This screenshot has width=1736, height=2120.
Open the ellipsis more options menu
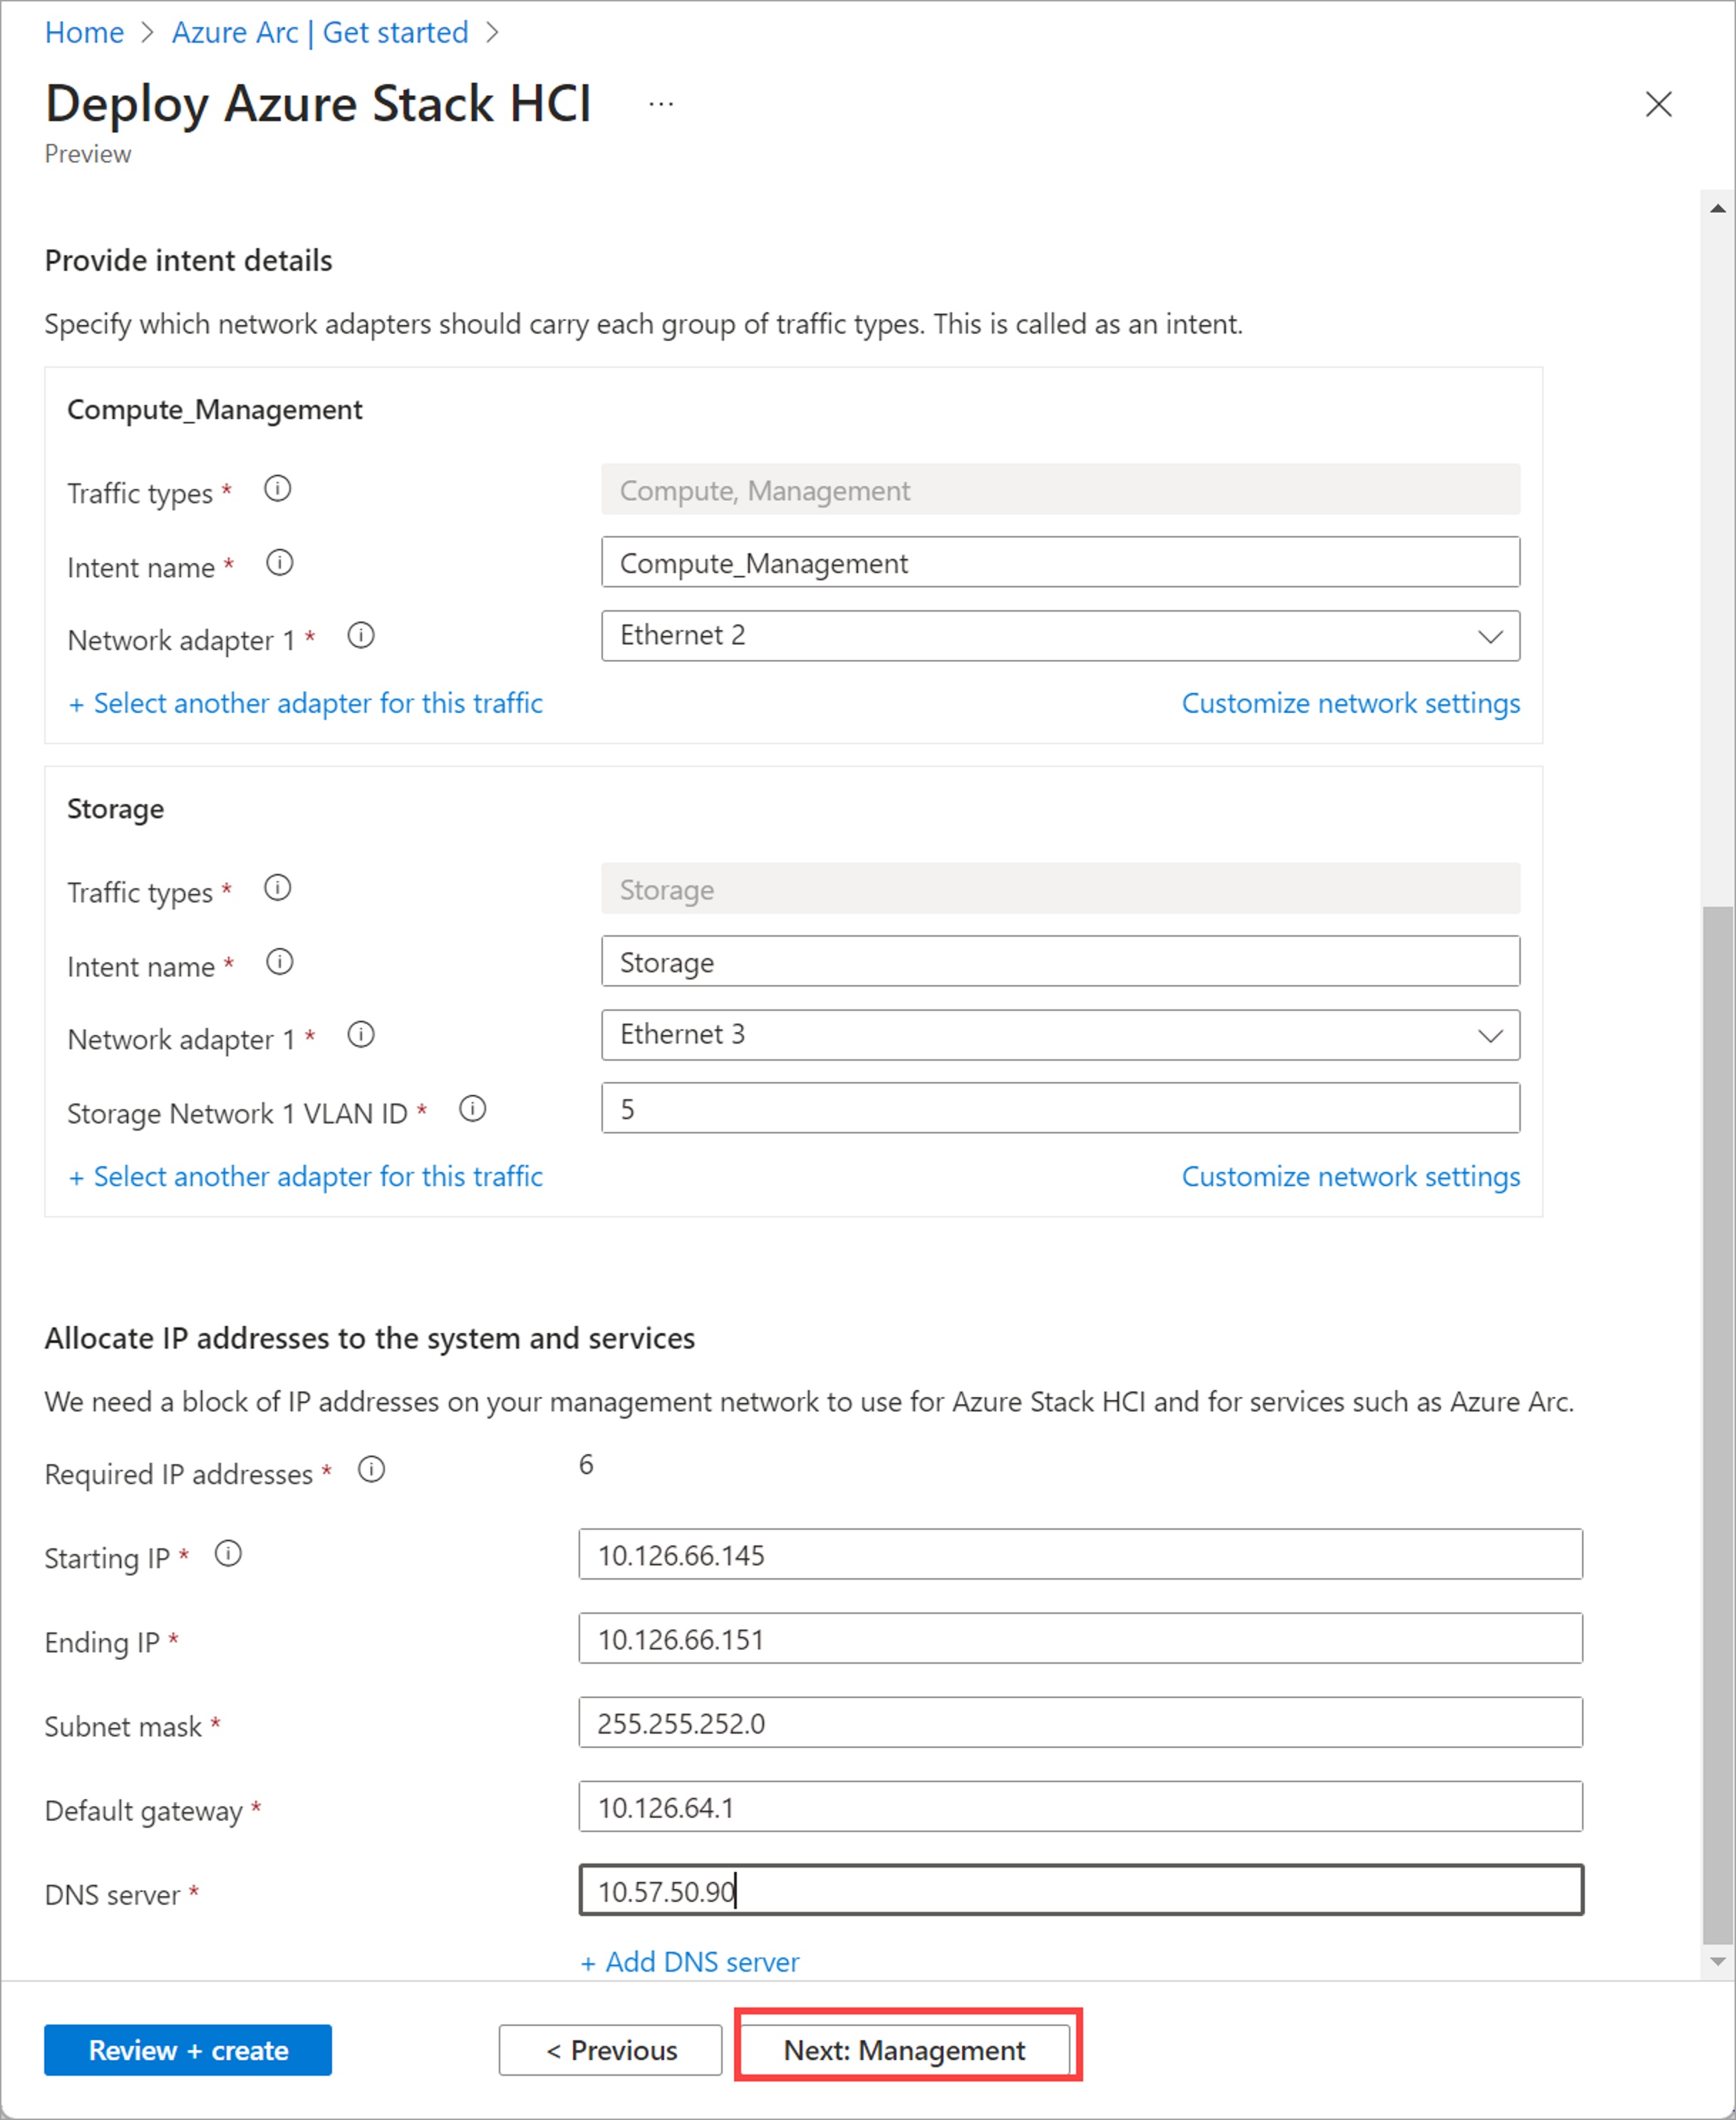tap(661, 104)
